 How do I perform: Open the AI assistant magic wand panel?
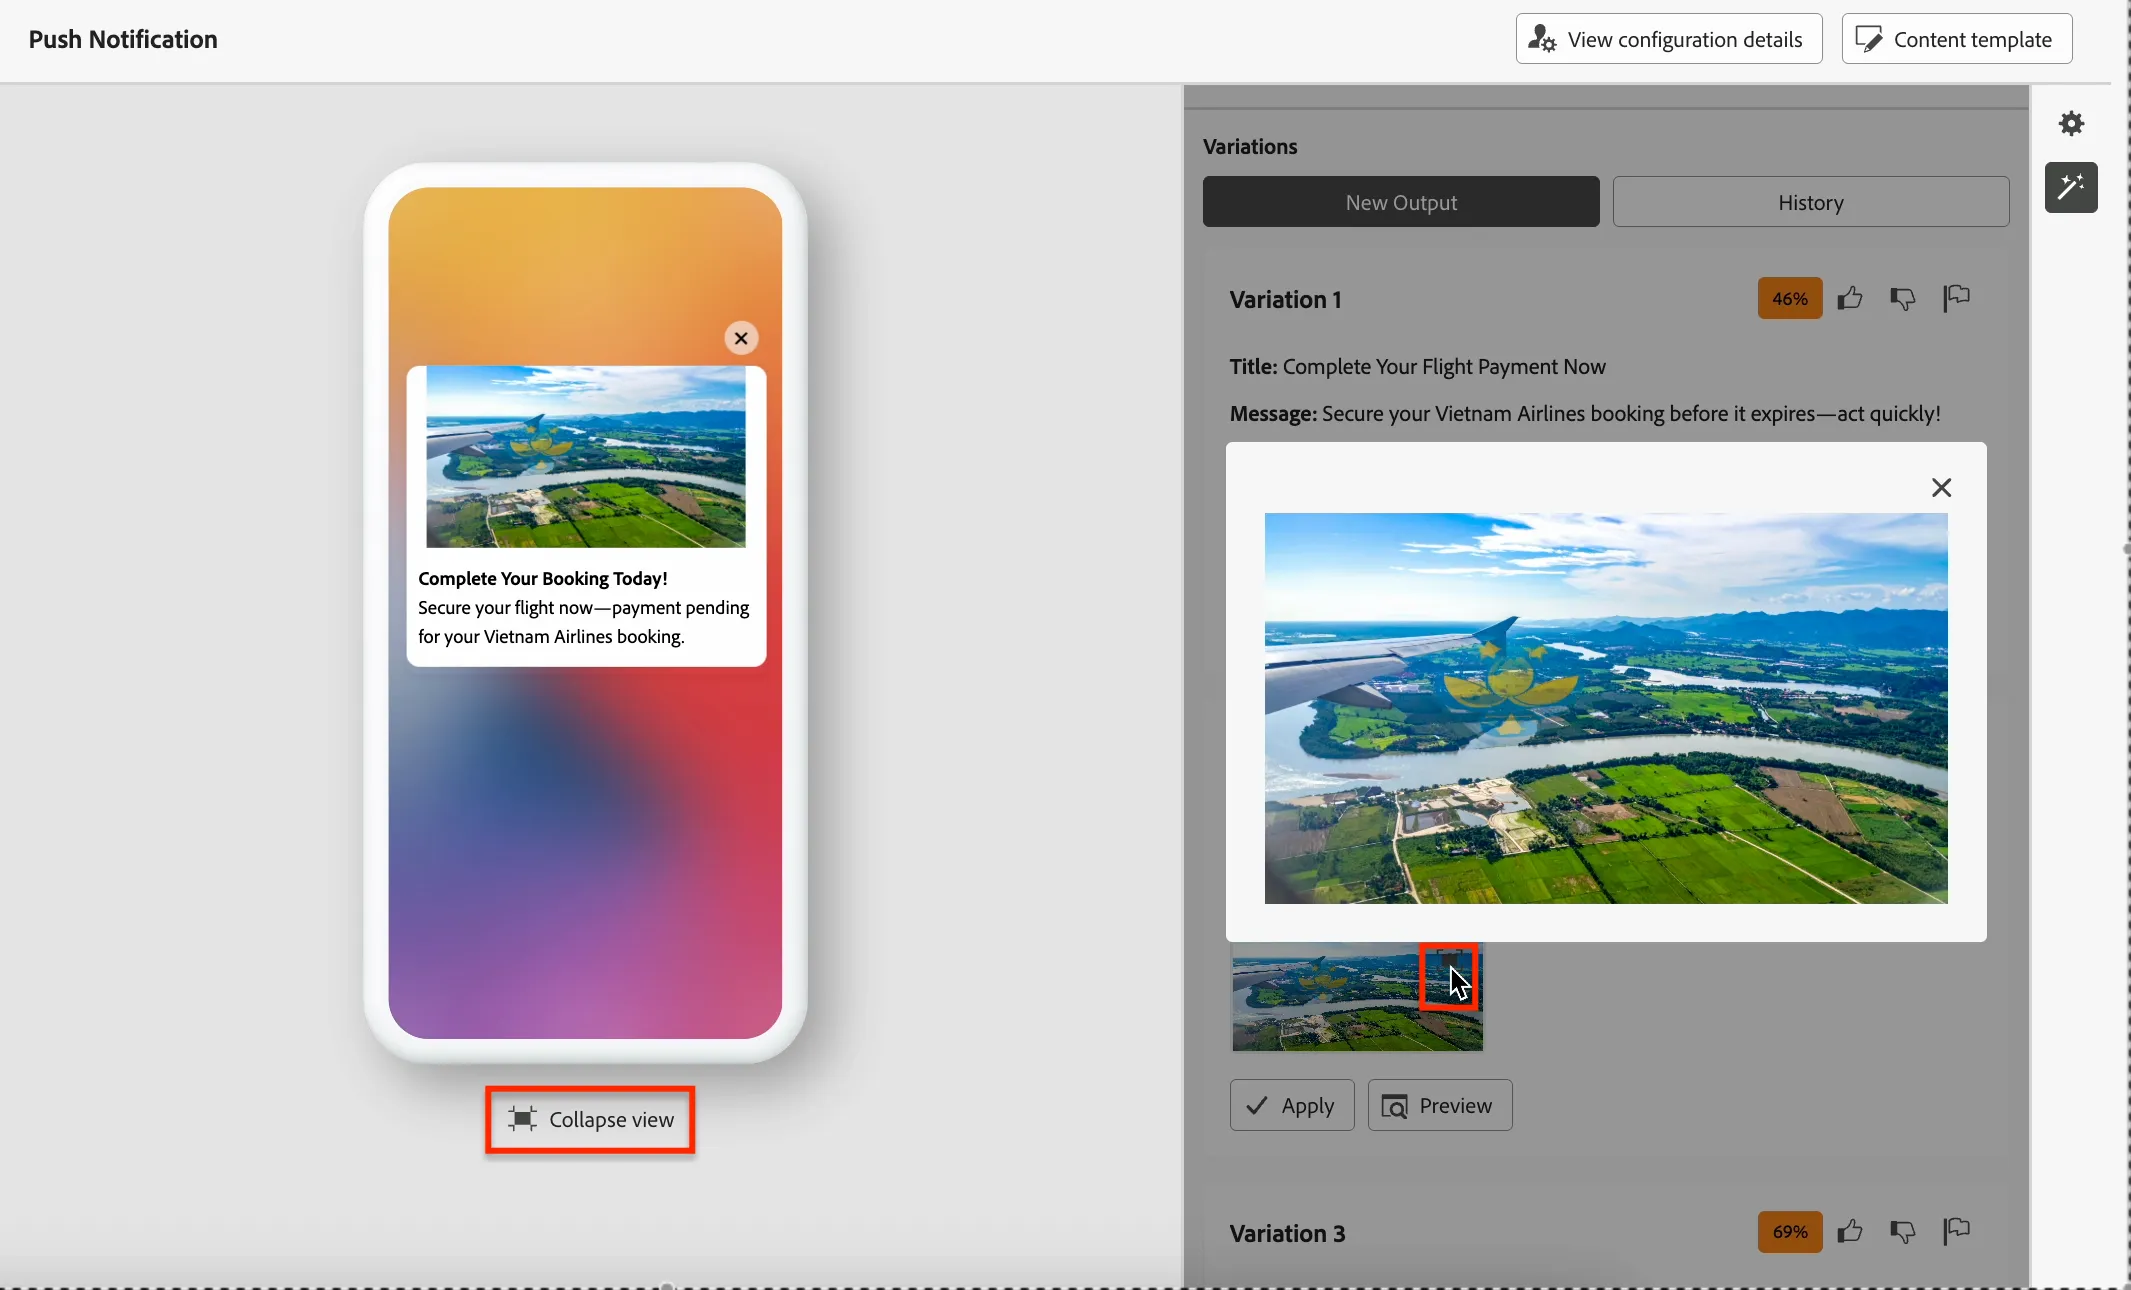coord(2071,187)
